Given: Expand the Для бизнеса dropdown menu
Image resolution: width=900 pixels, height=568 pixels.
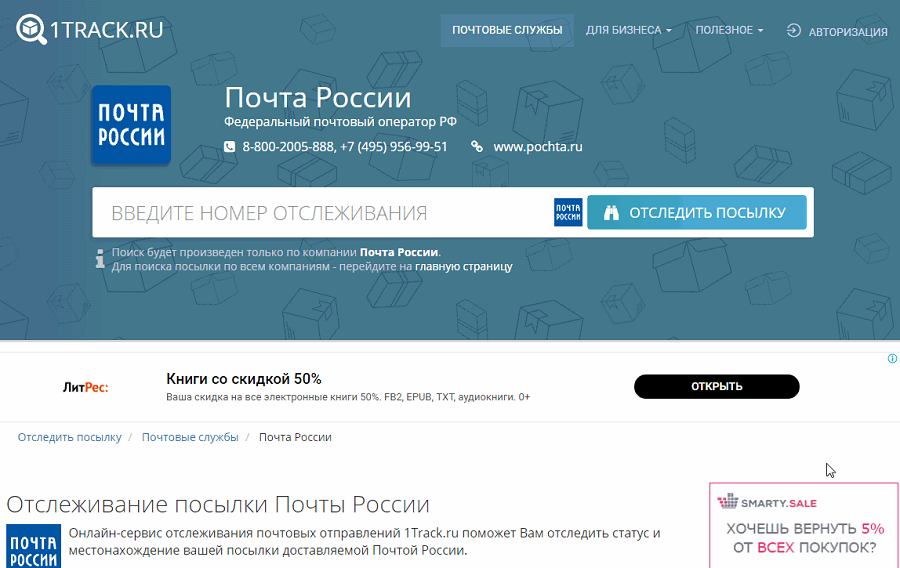Looking at the screenshot, I should [629, 30].
